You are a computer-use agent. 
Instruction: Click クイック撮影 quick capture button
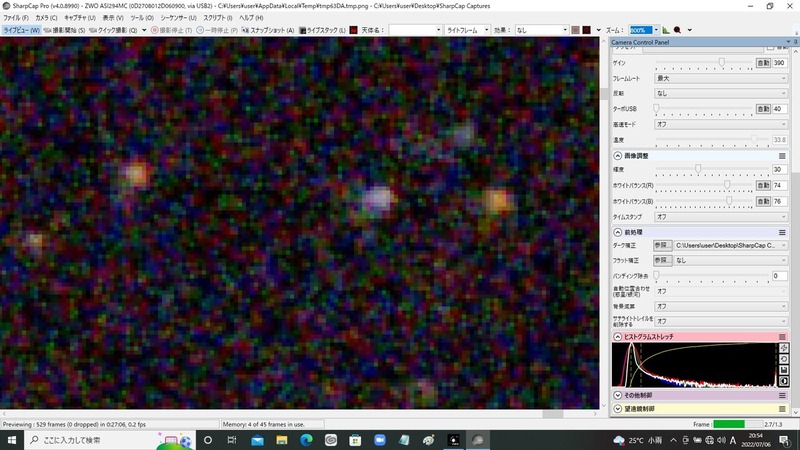coord(113,30)
